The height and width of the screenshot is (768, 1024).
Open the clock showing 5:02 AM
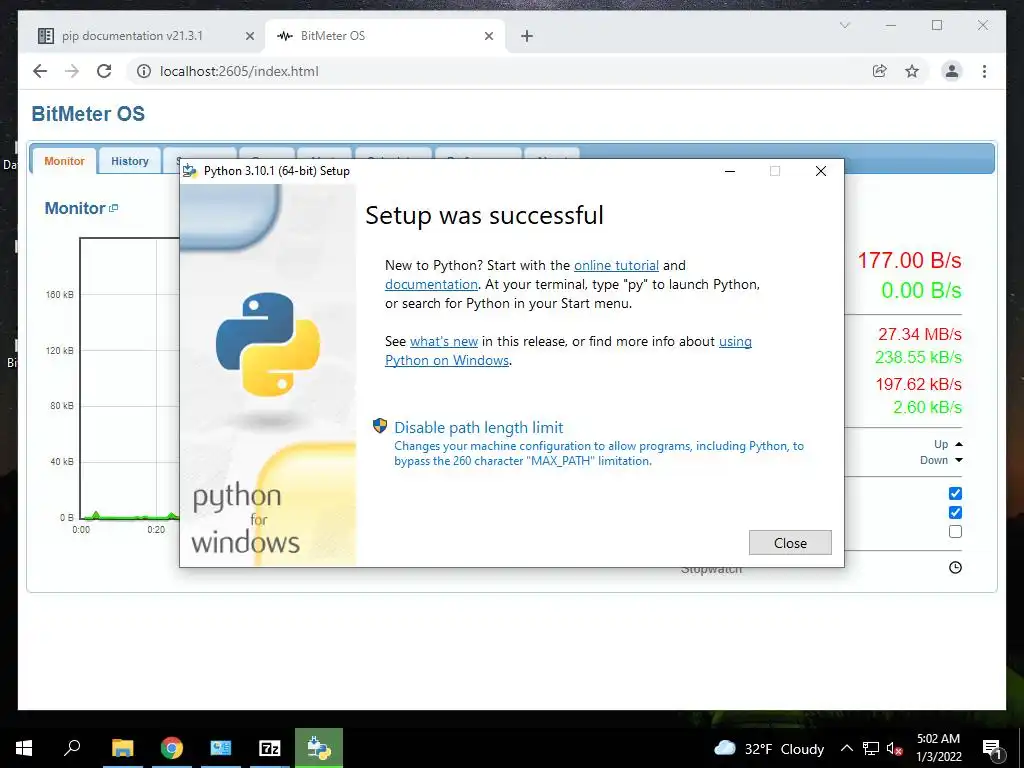938,748
